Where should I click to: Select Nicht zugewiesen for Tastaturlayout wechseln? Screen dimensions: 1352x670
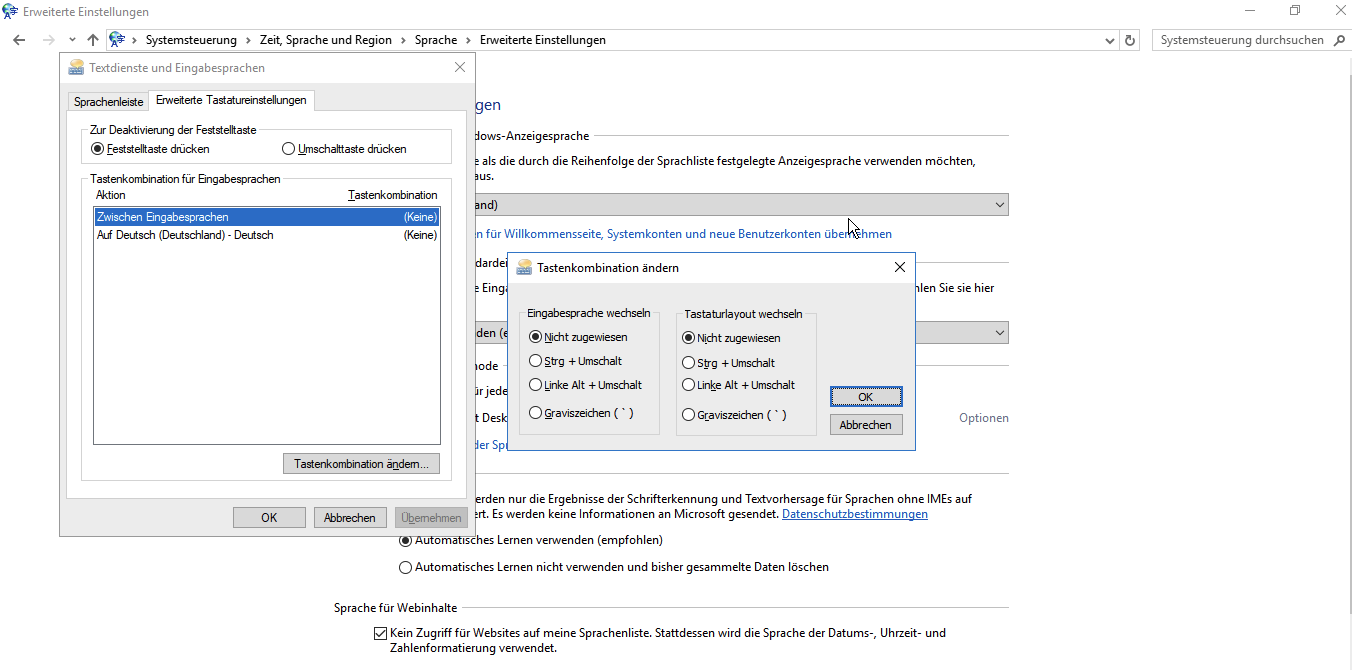tap(731, 338)
